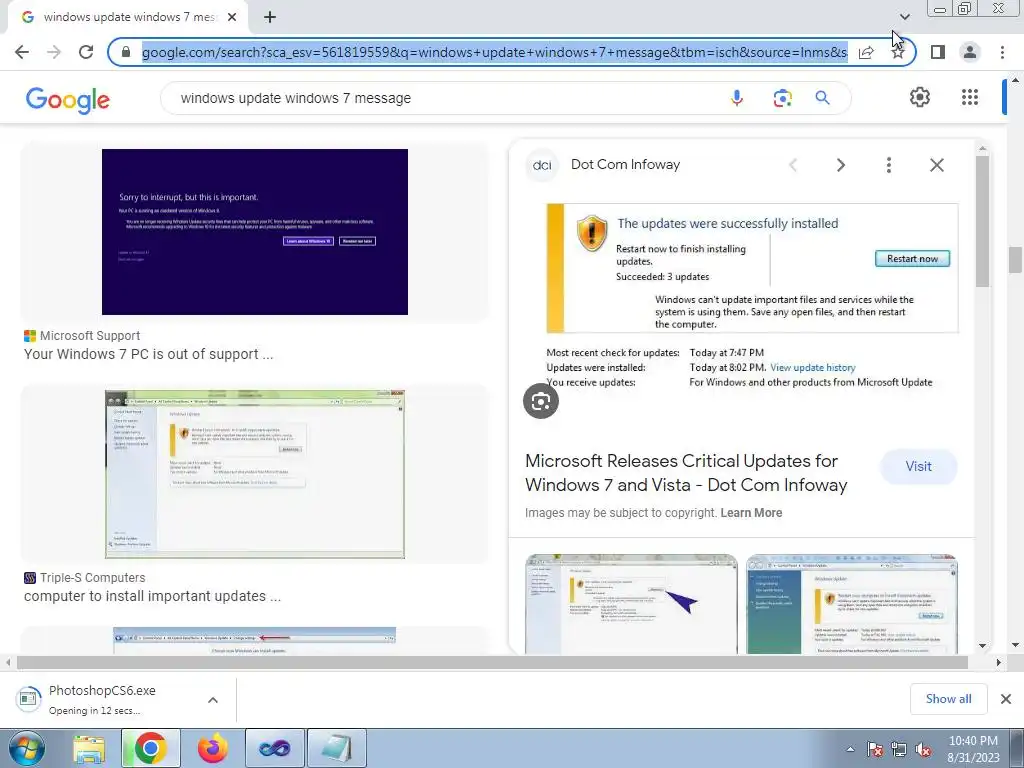Open the partly visible Change settings thumbnail
Screen dimensions: 1024x768
point(255,641)
